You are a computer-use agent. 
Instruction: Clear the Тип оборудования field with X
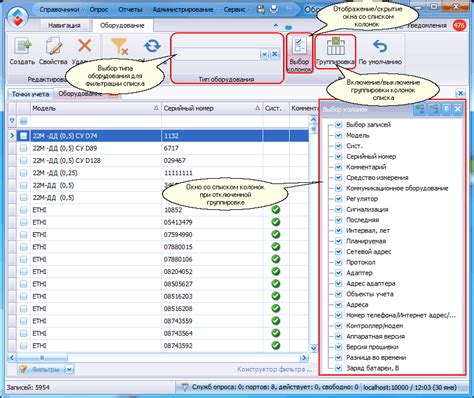(x=274, y=54)
